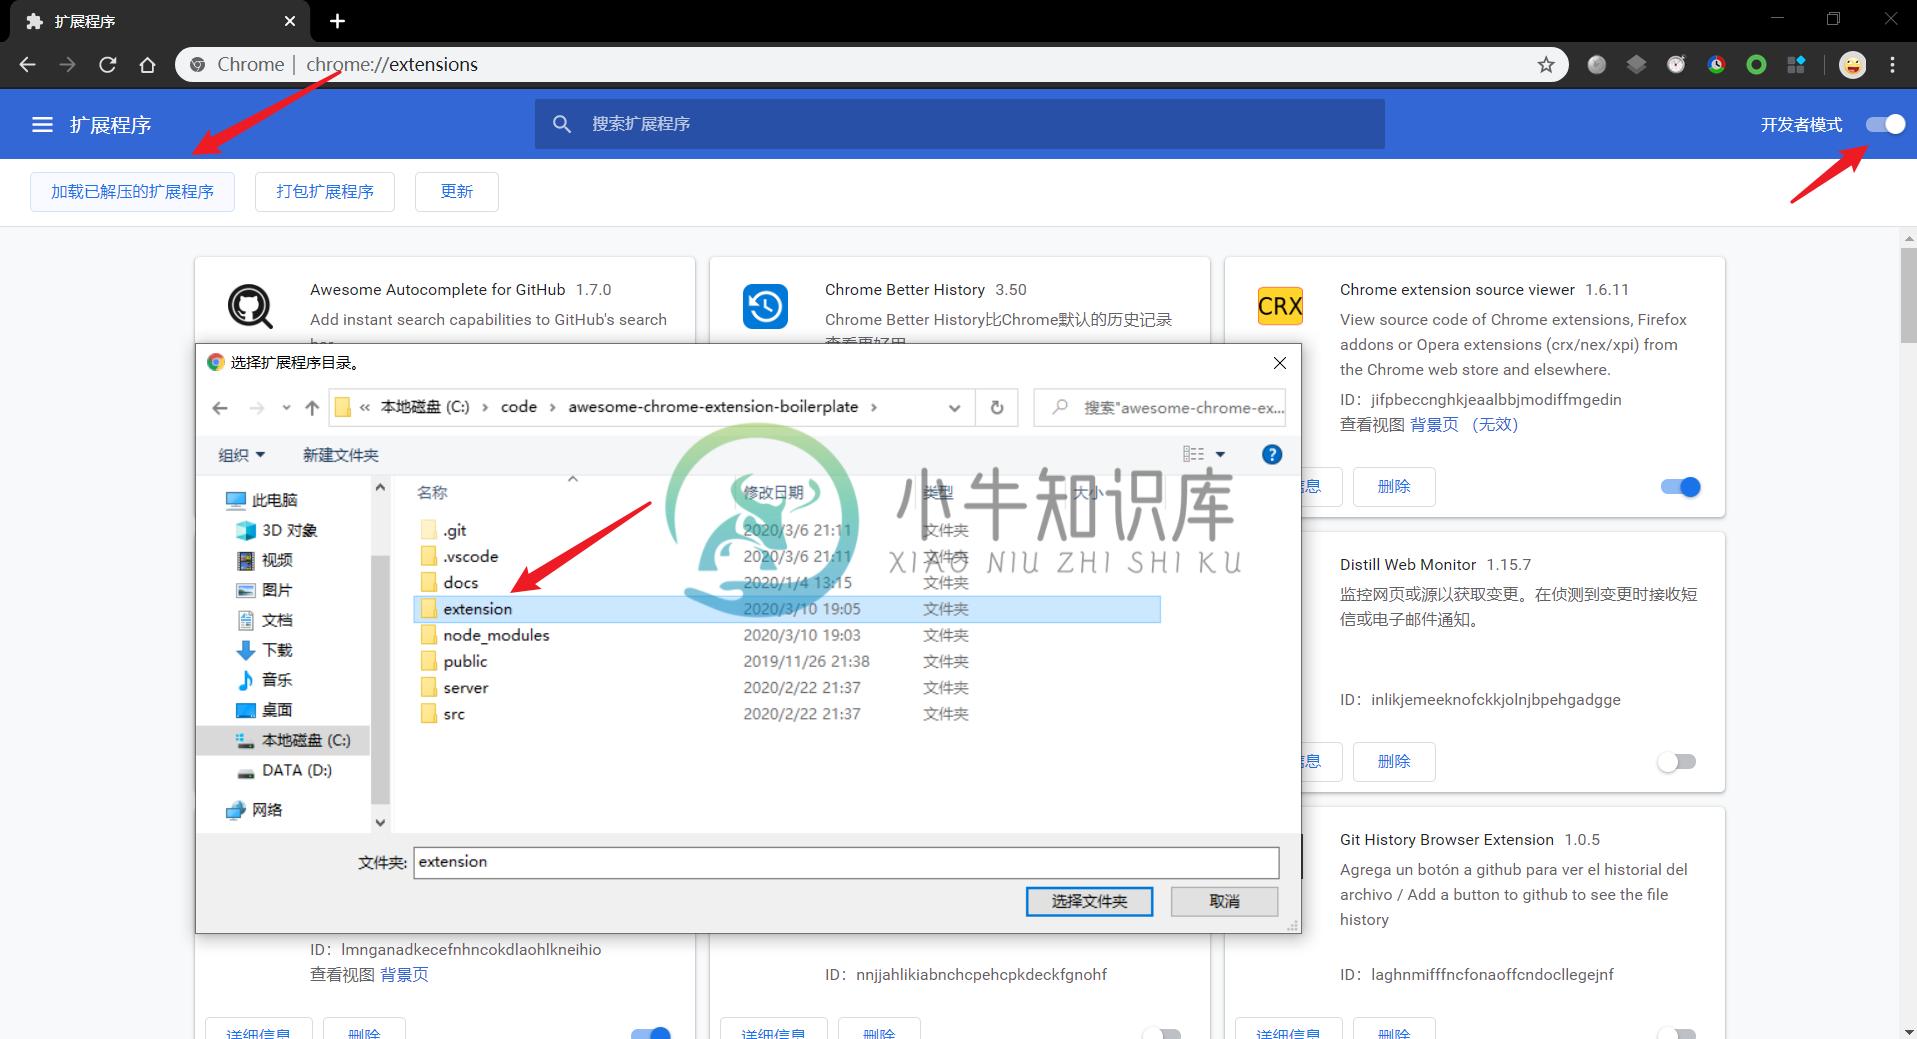Open the Chrome home page

148,65
